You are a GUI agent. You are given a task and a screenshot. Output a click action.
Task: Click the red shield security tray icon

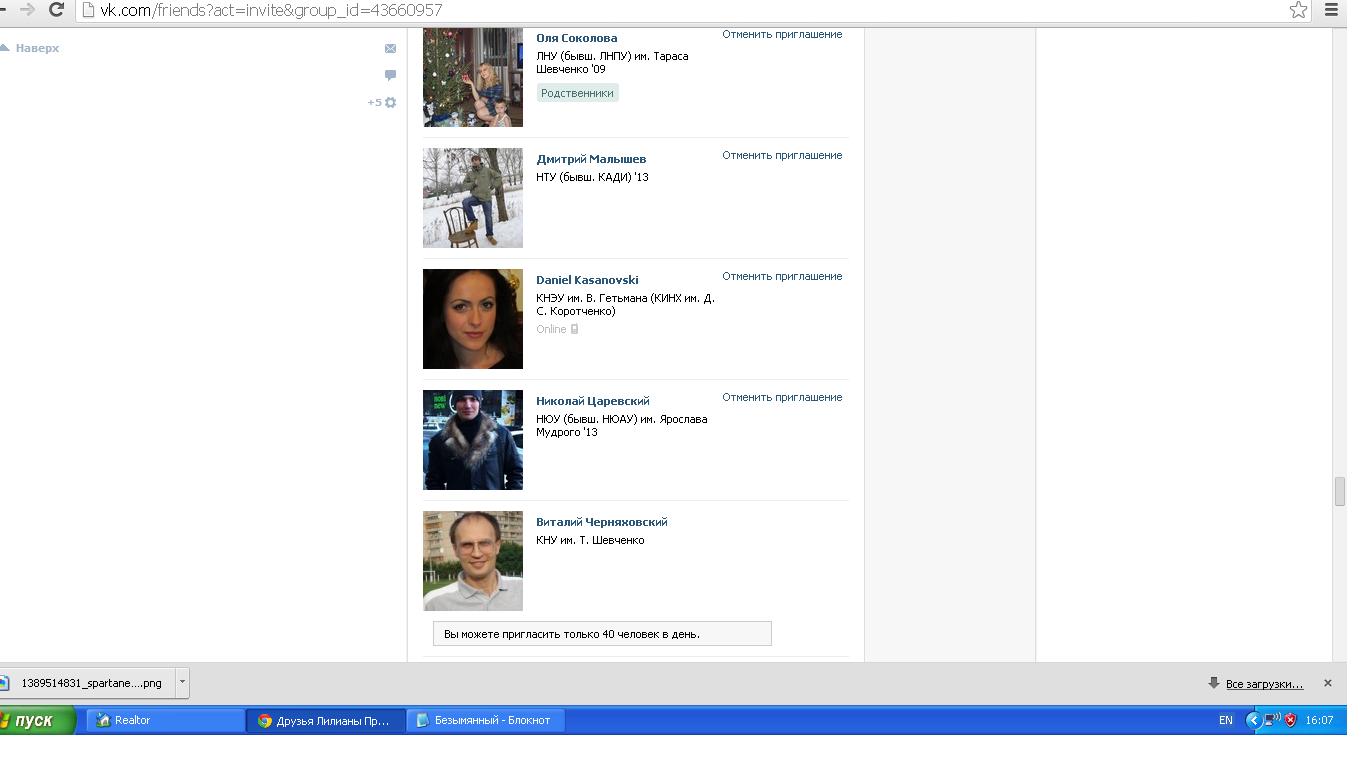(1291, 720)
